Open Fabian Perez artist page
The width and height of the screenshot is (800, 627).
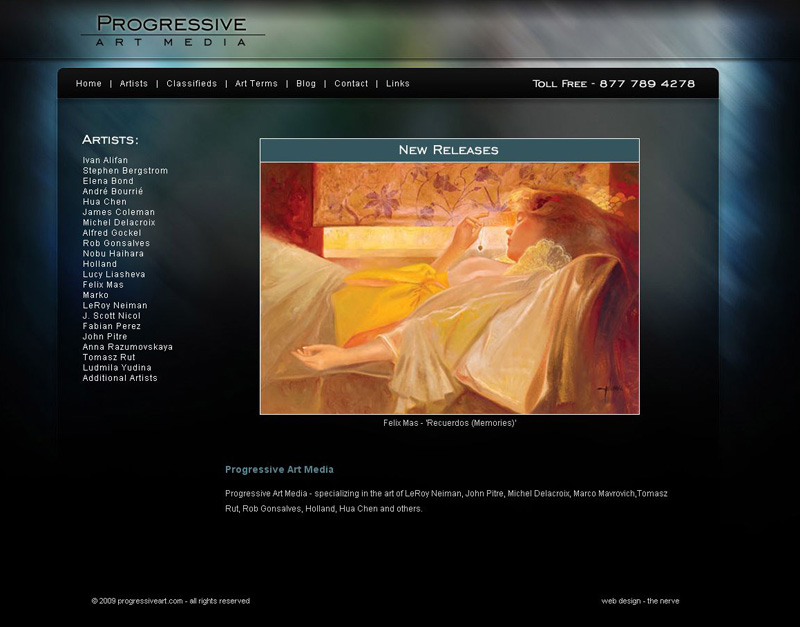[x=112, y=326]
